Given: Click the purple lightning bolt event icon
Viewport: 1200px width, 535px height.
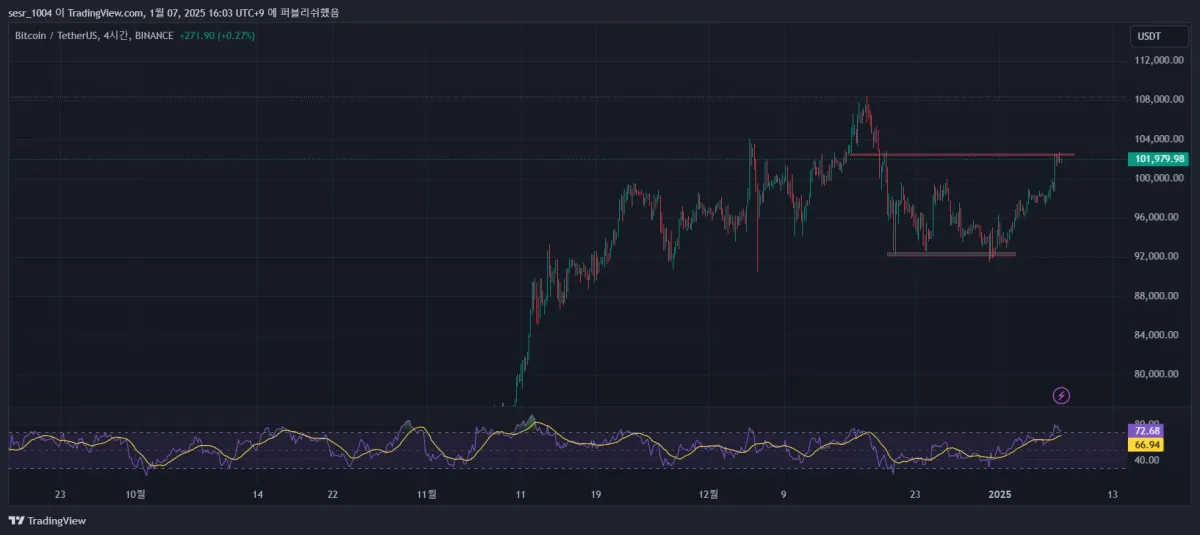Looking at the screenshot, I should (x=1062, y=396).
